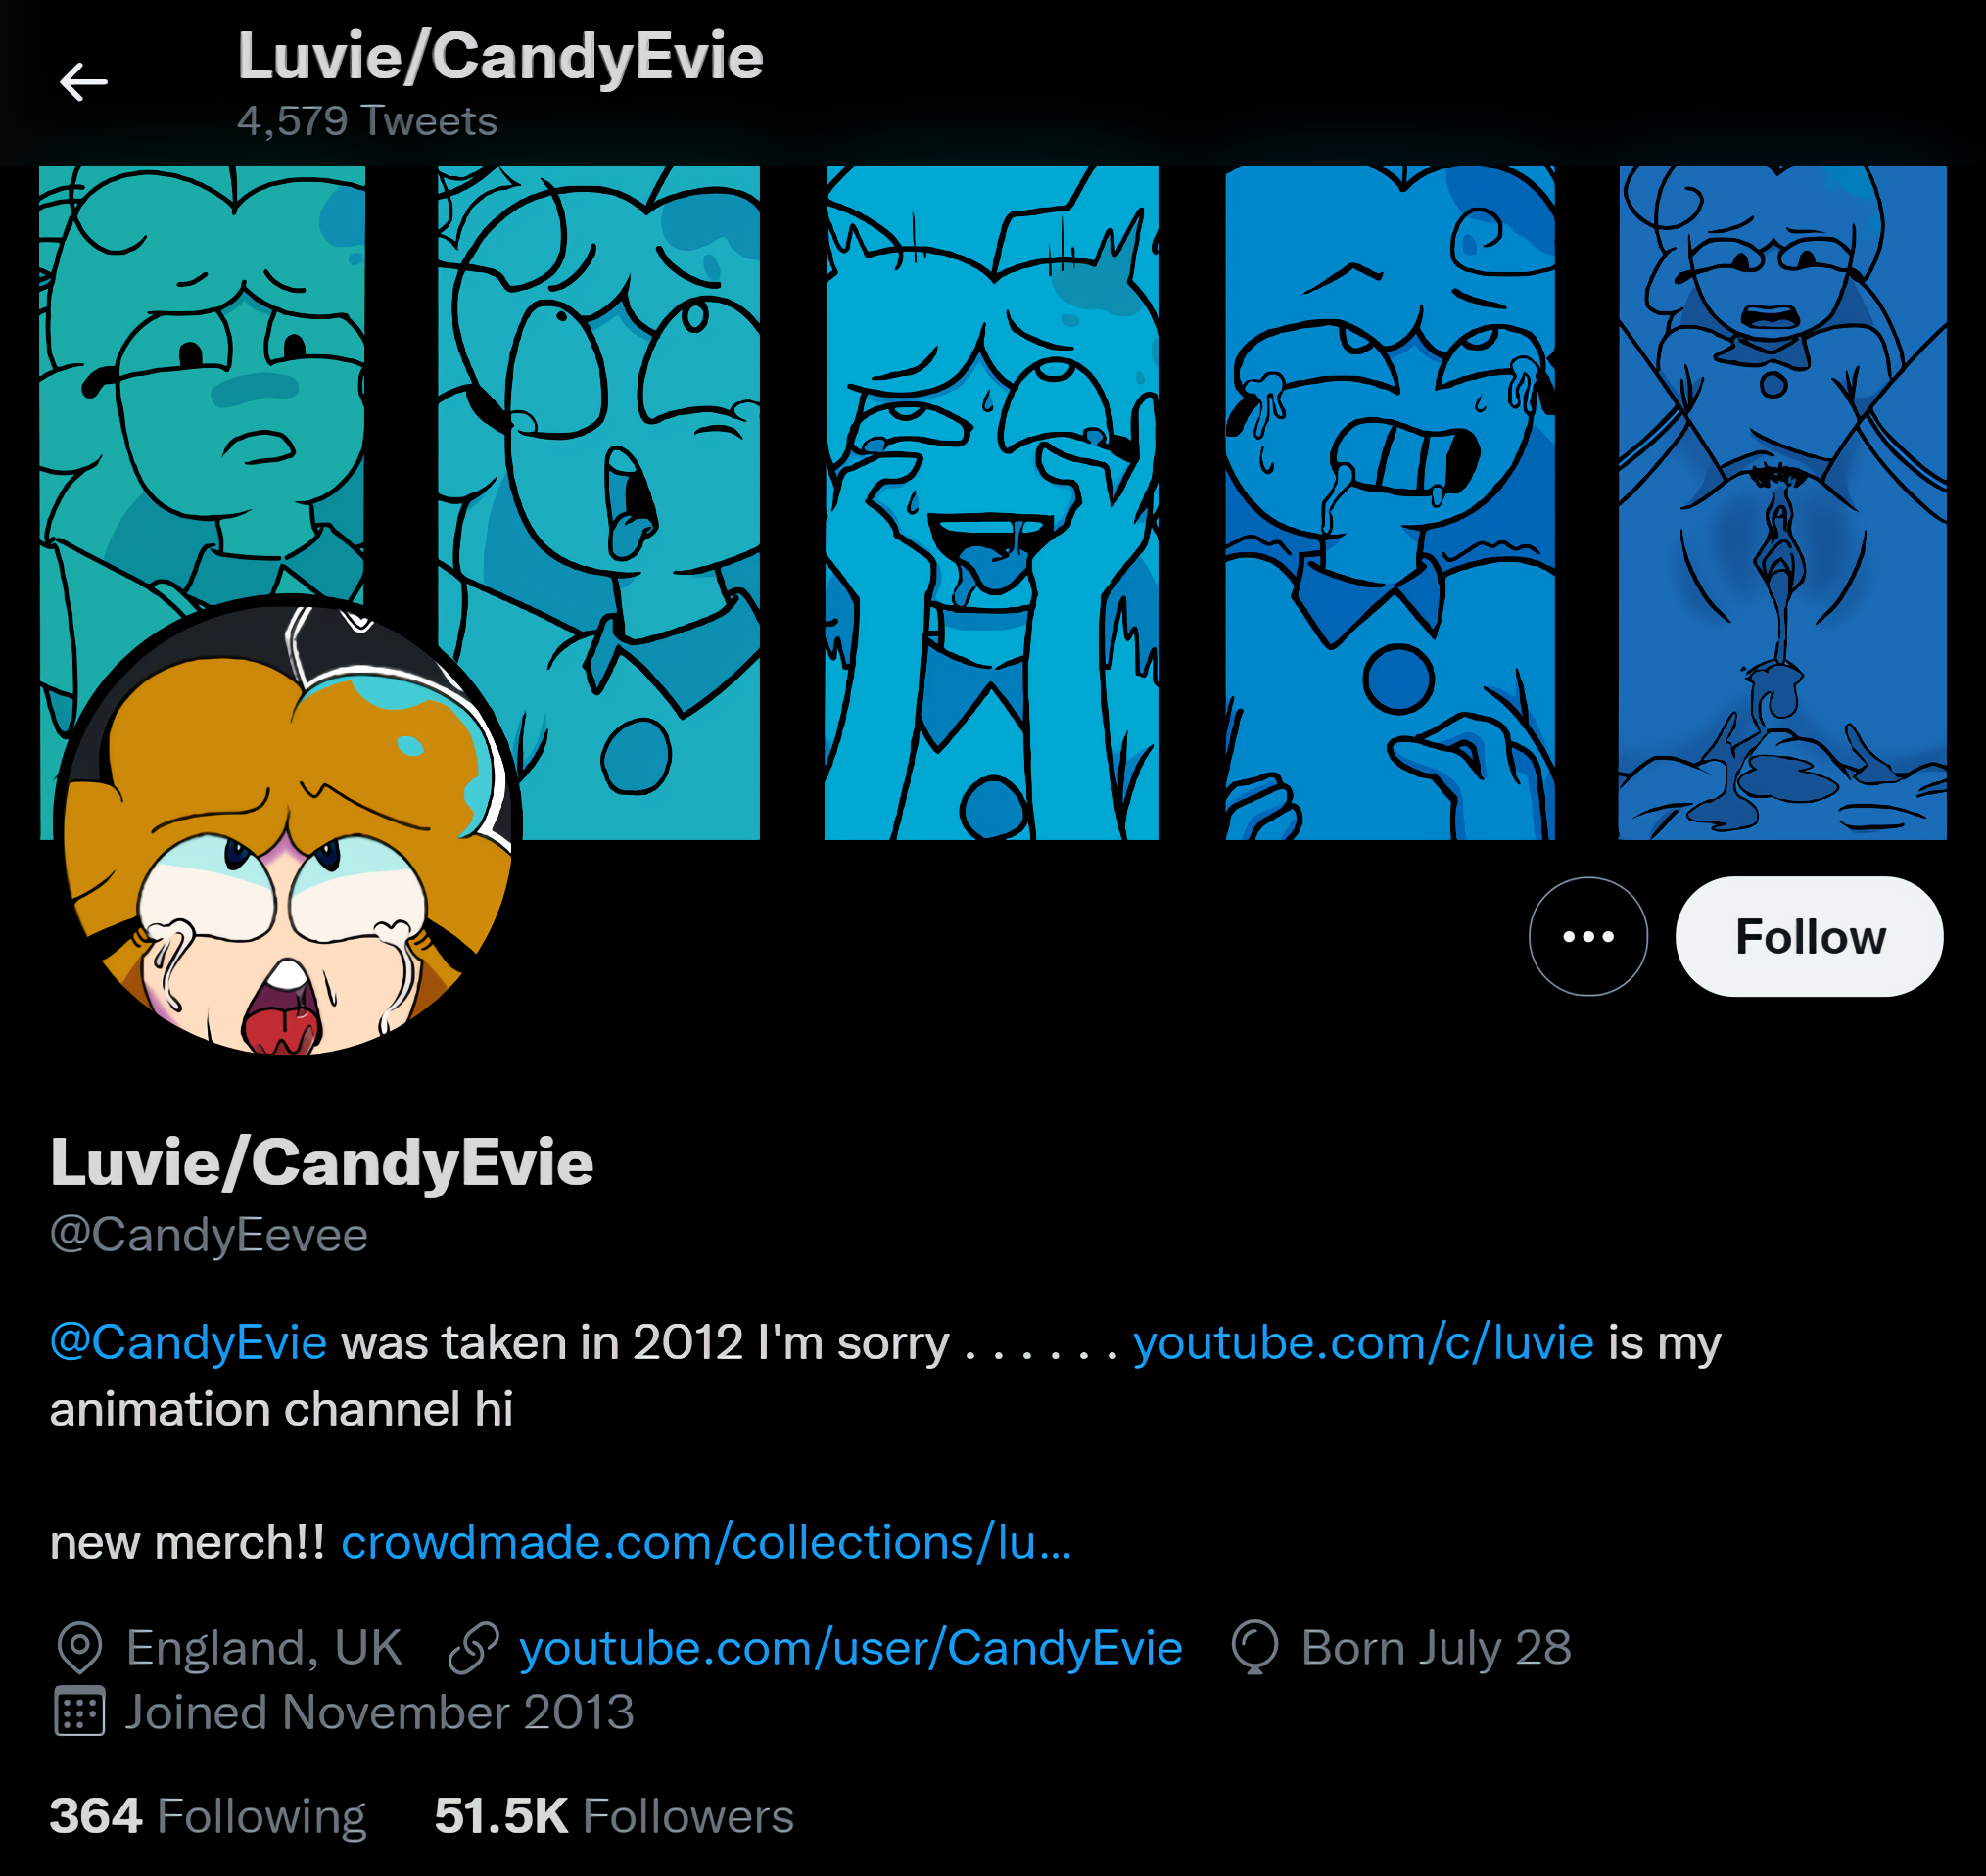The image size is (1986, 1876).
Task: Click the back arrow icon
Action: coord(84,82)
